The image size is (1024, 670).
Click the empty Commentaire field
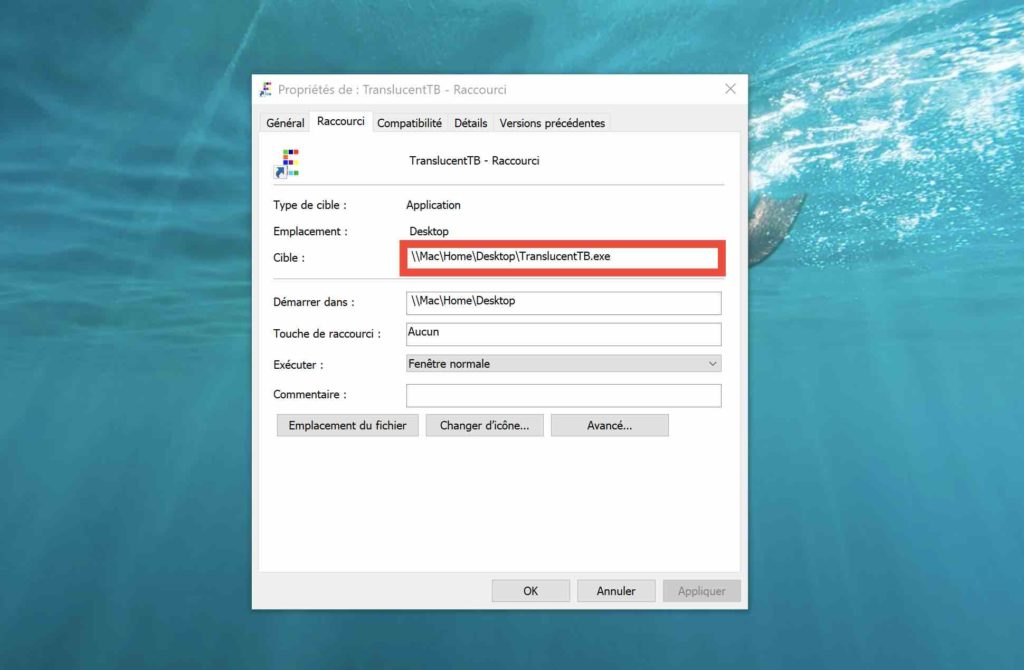(563, 395)
